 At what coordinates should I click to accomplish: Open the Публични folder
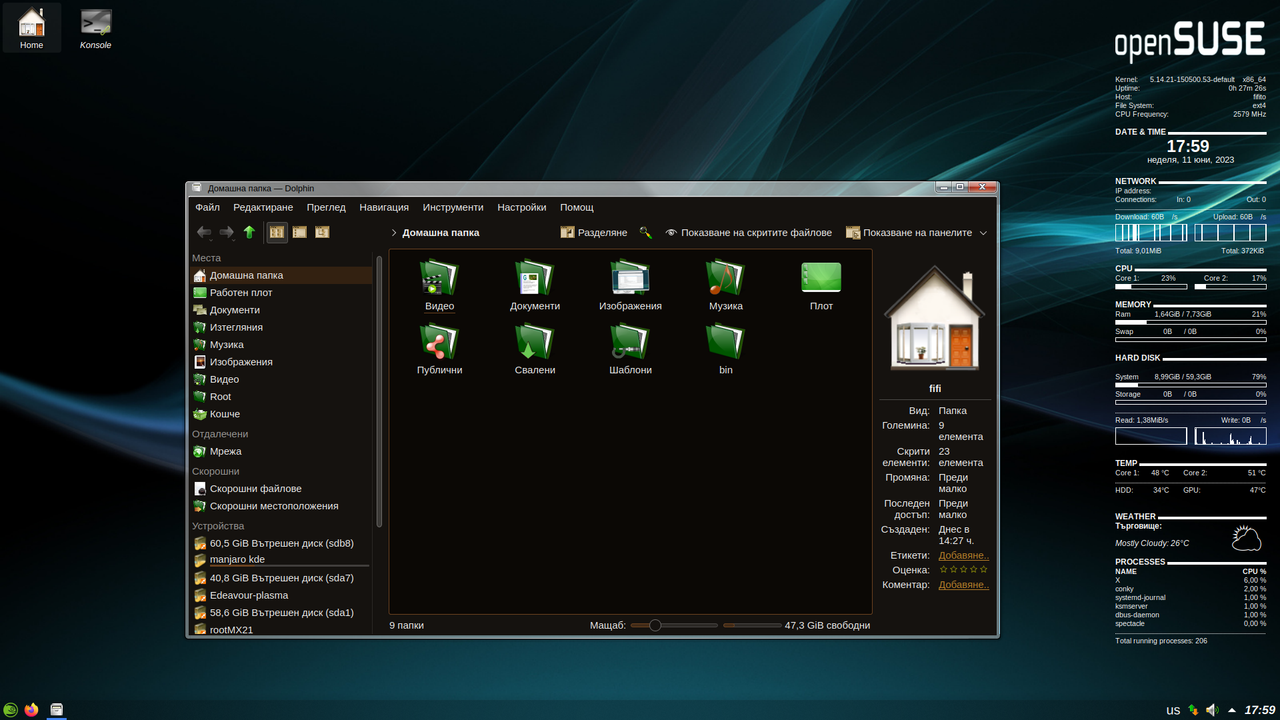(x=439, y=350)
